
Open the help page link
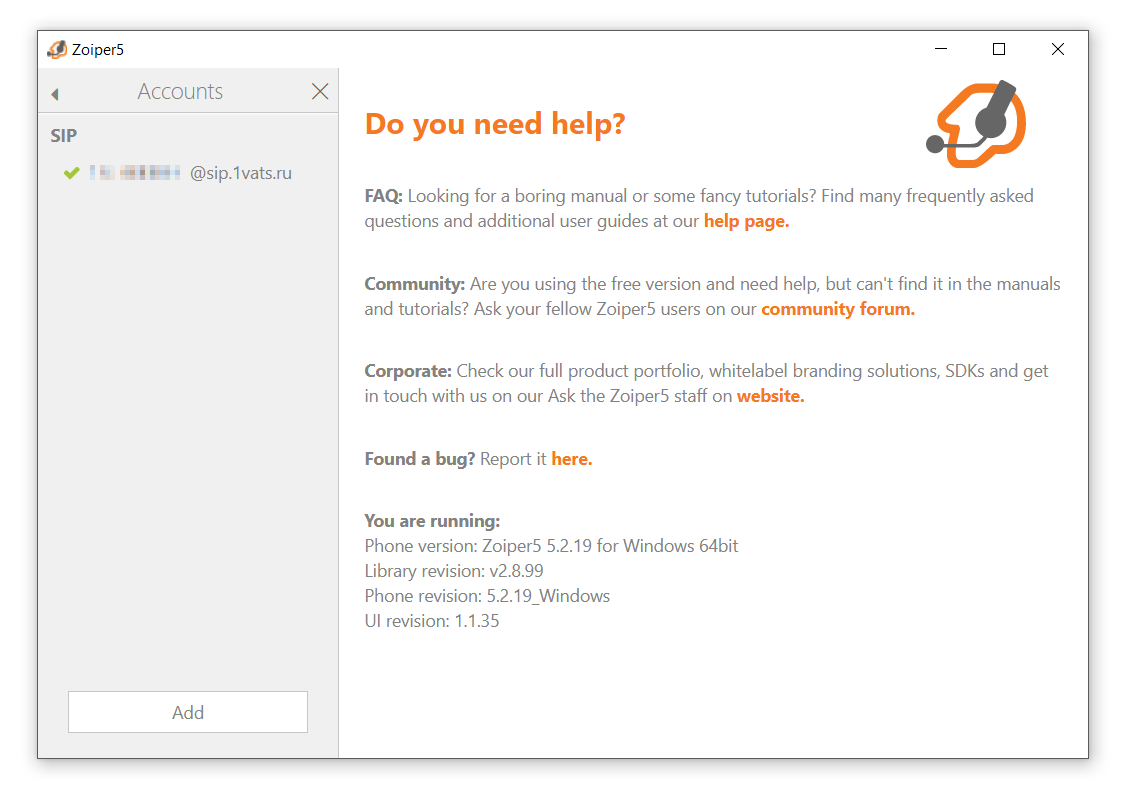[x=746, y=221]
